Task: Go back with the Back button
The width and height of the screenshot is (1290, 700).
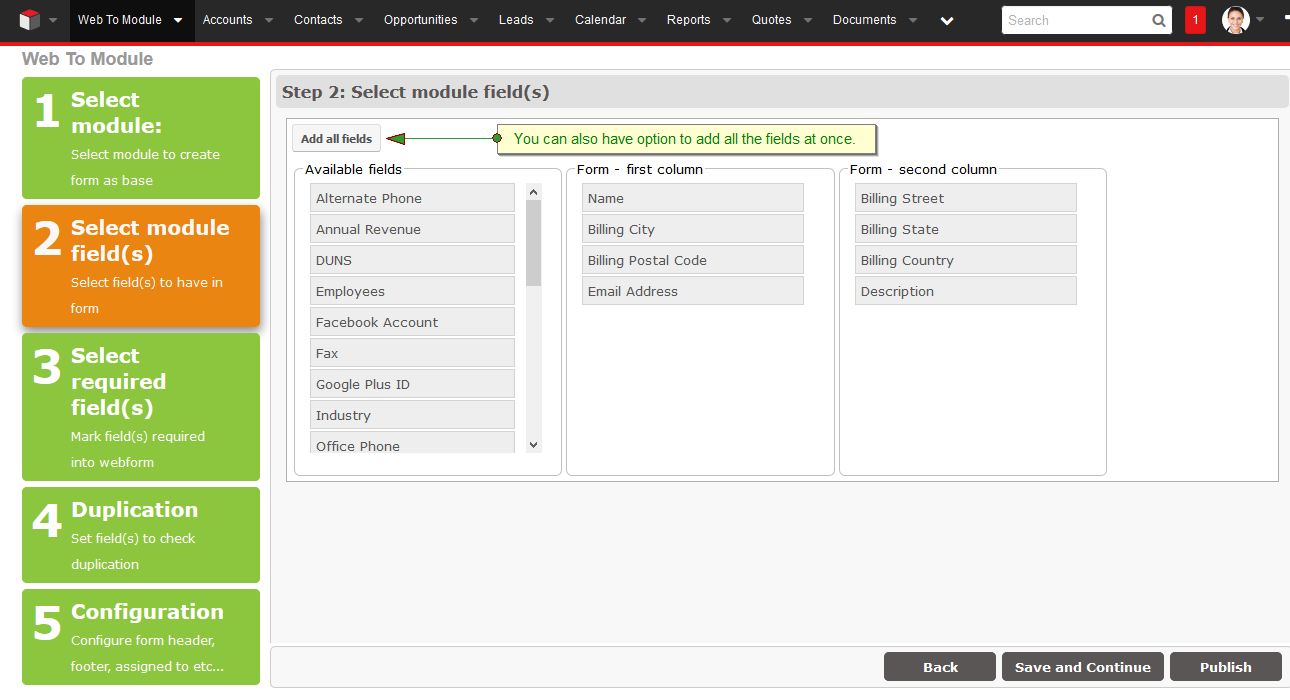Action: [x=940, y=667]
